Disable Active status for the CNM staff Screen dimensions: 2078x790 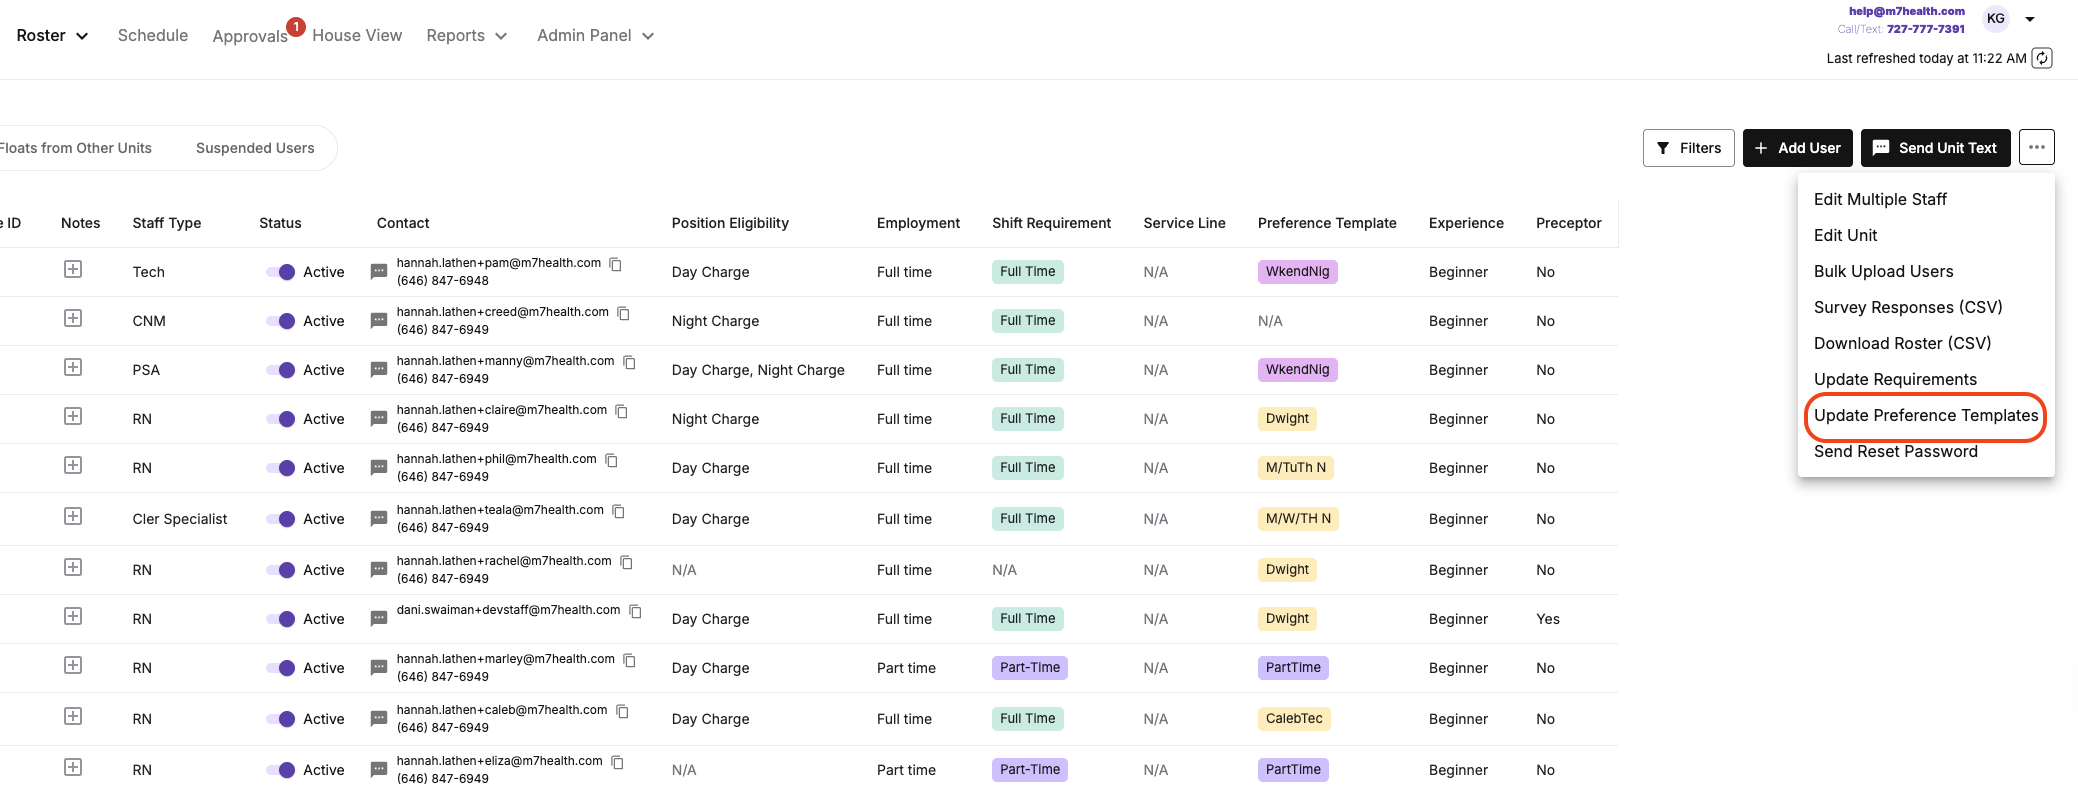click(281, 321)
